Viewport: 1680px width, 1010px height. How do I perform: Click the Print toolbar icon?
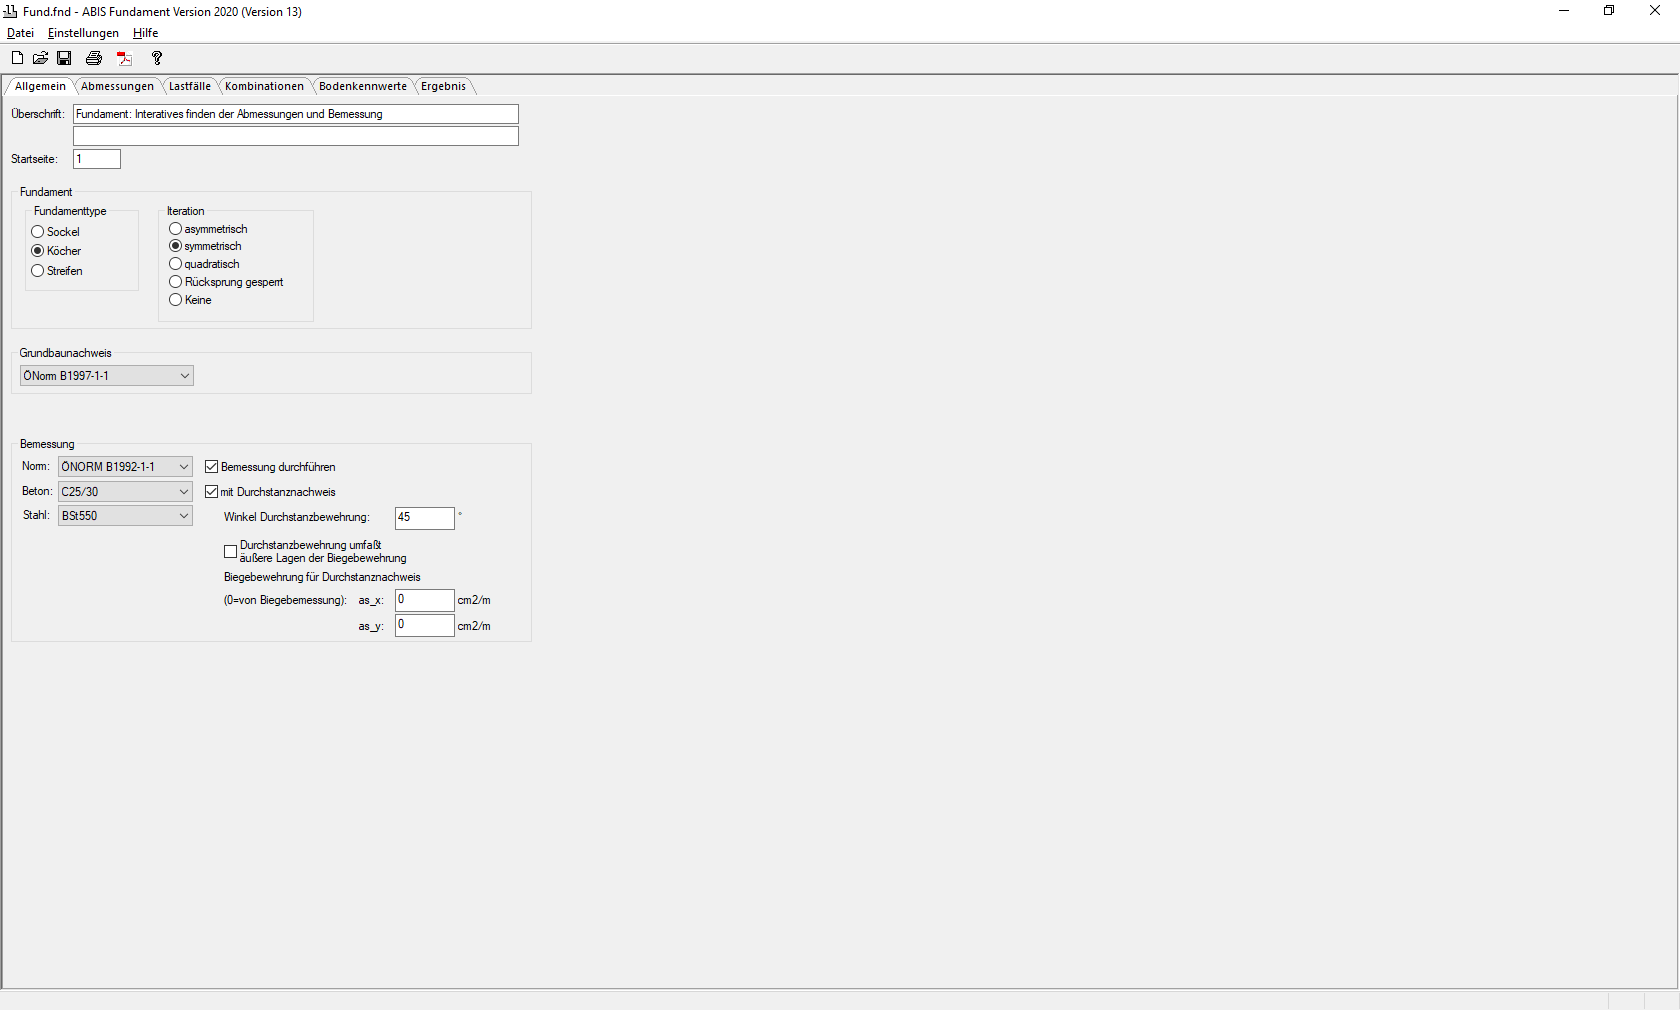point(94,58)
